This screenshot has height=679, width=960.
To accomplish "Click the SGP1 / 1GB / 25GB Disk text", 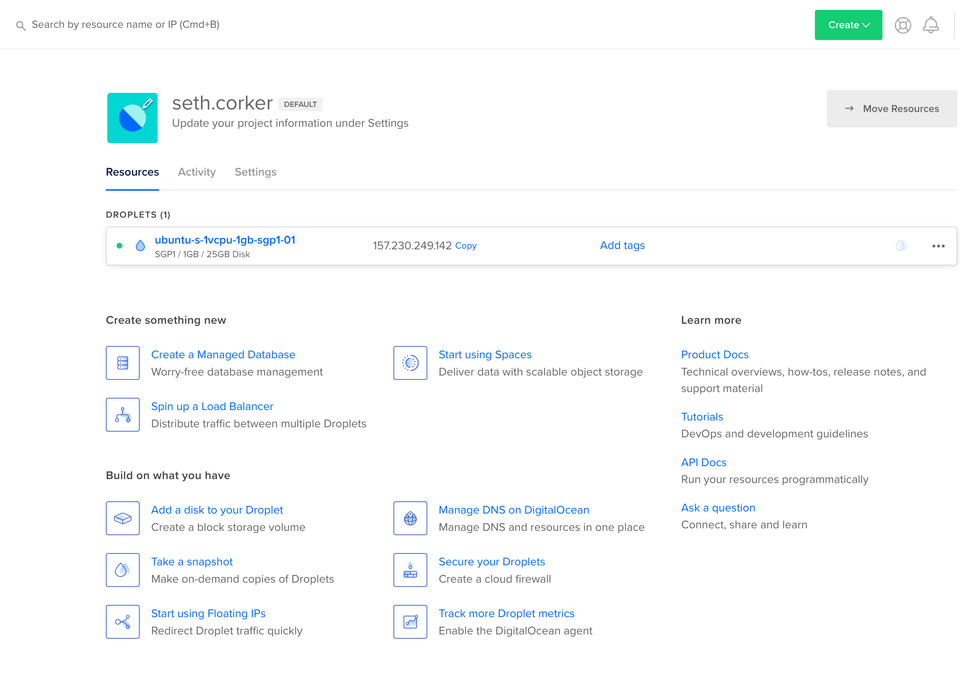I will 202,255.
